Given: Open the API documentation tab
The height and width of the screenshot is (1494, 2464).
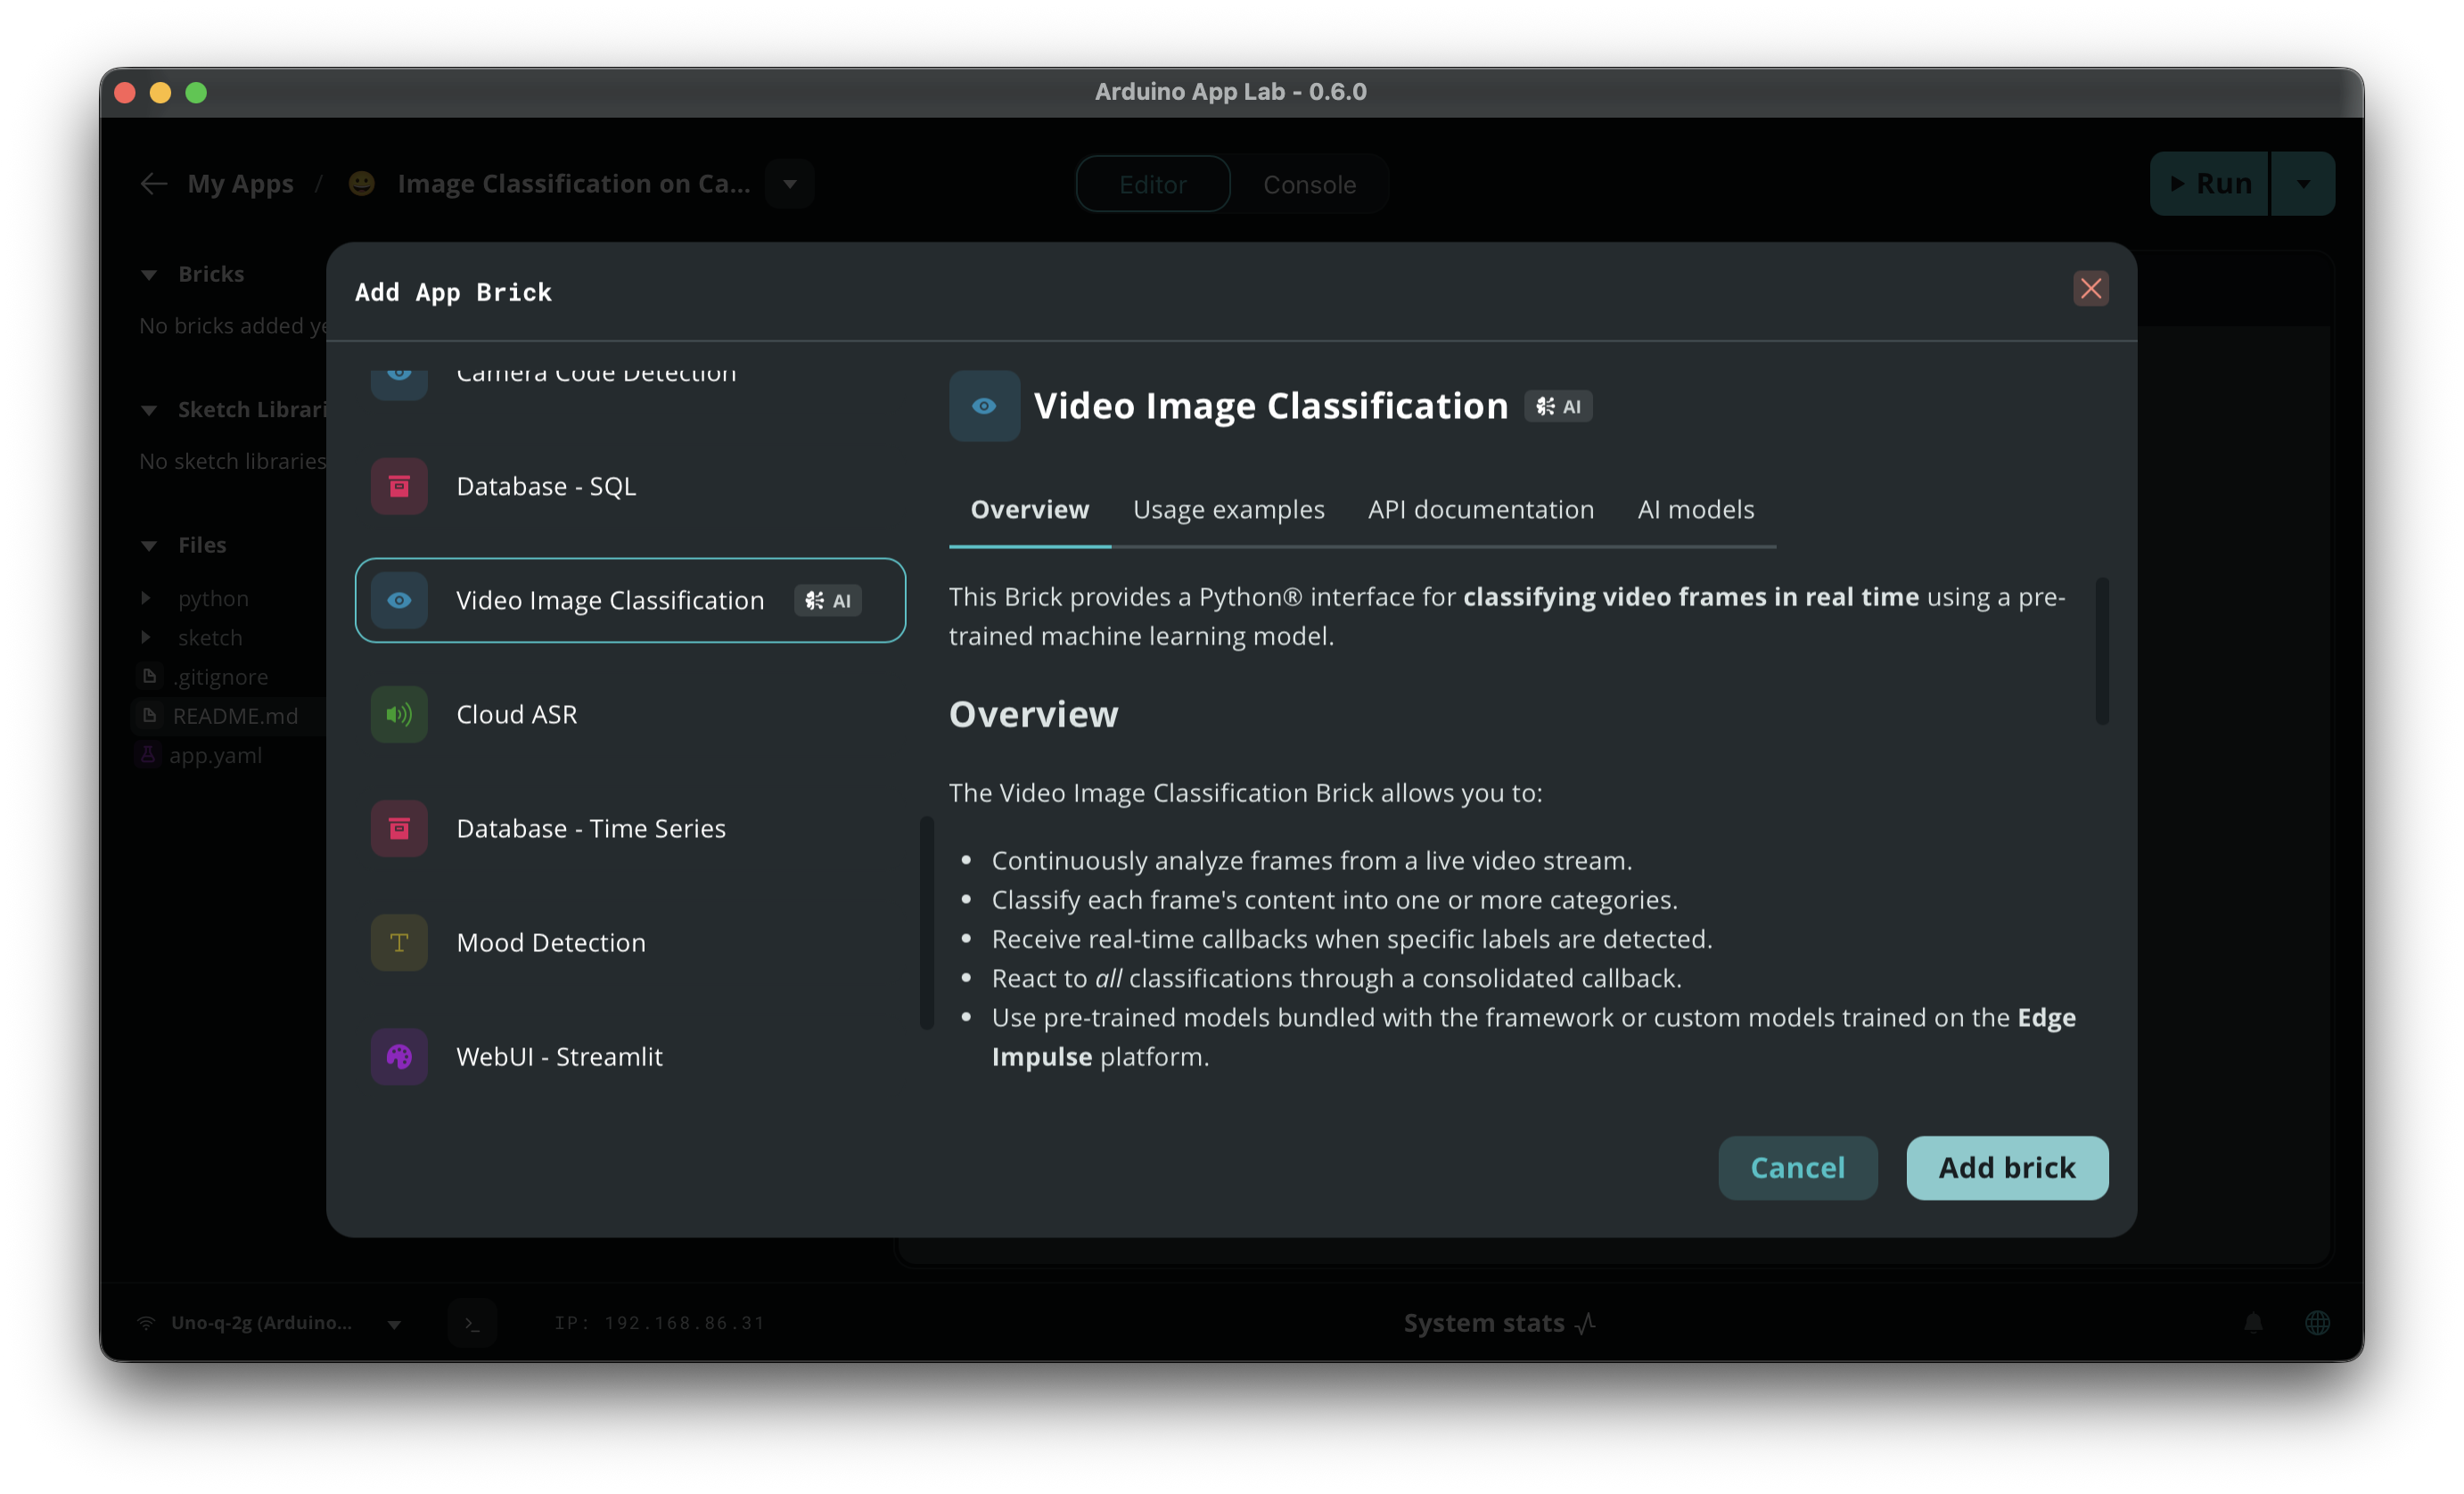Looking at the screenshot, I should tap(1480, 510).
